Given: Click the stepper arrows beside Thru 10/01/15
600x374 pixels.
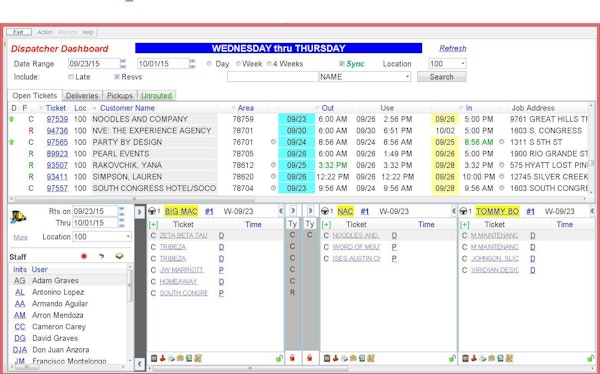Looking at the screenshot, I should tap(121, 222).
